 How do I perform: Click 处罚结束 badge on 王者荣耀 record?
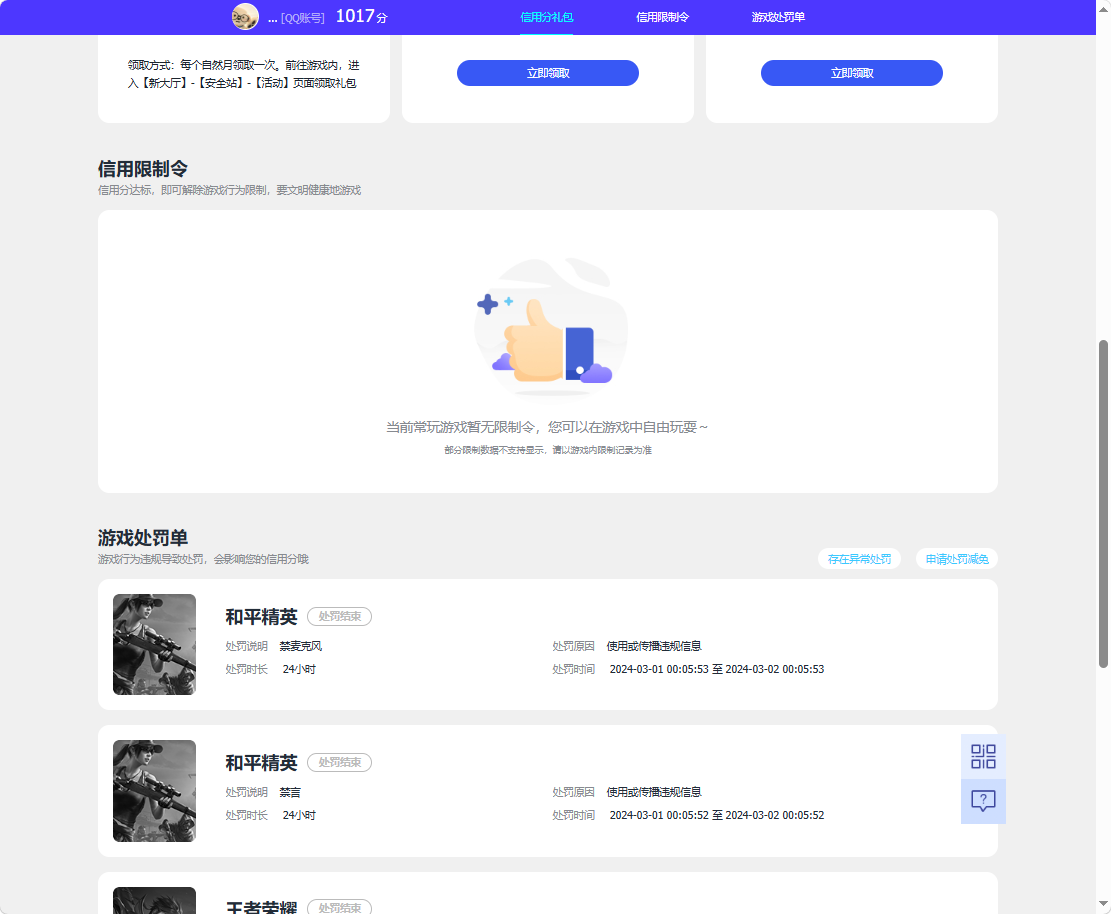tap(339, 907)
